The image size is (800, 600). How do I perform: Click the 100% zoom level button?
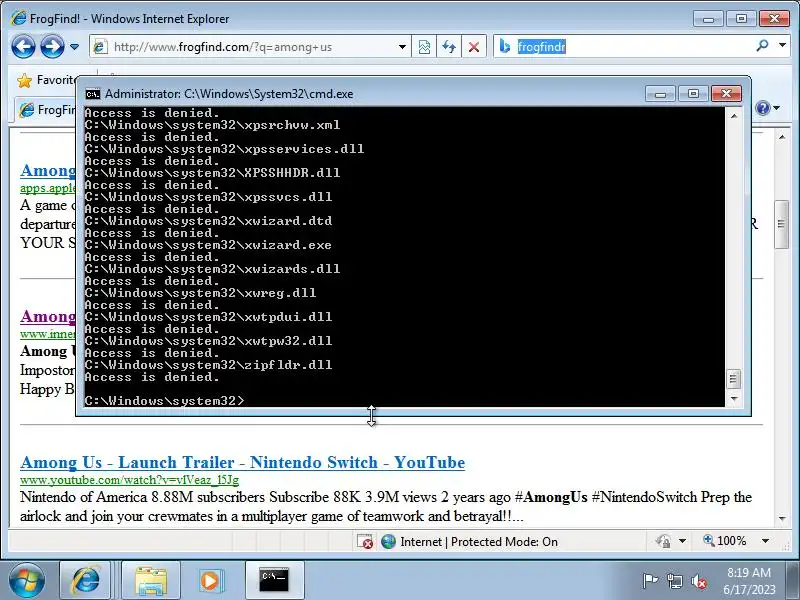(x=724, y=541)
